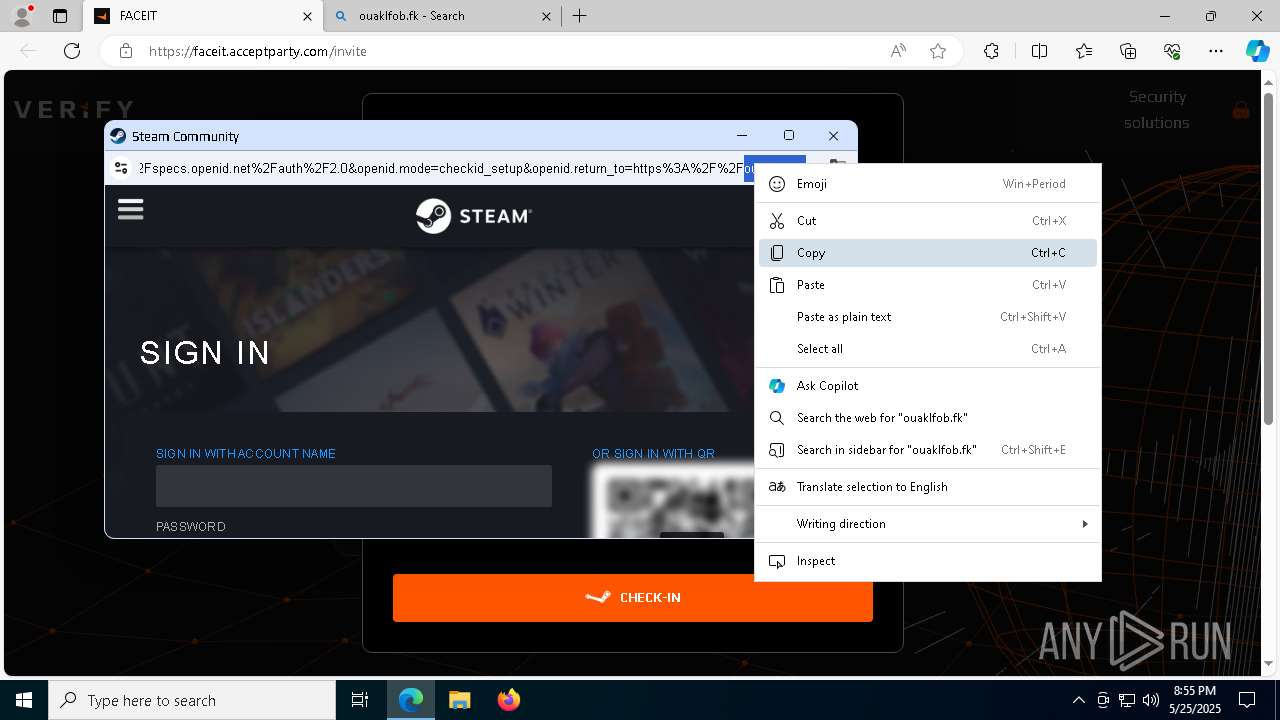The image size is (1280, 720).
Task: Open Firefox from the taskbar
Action: pos(508,700)
